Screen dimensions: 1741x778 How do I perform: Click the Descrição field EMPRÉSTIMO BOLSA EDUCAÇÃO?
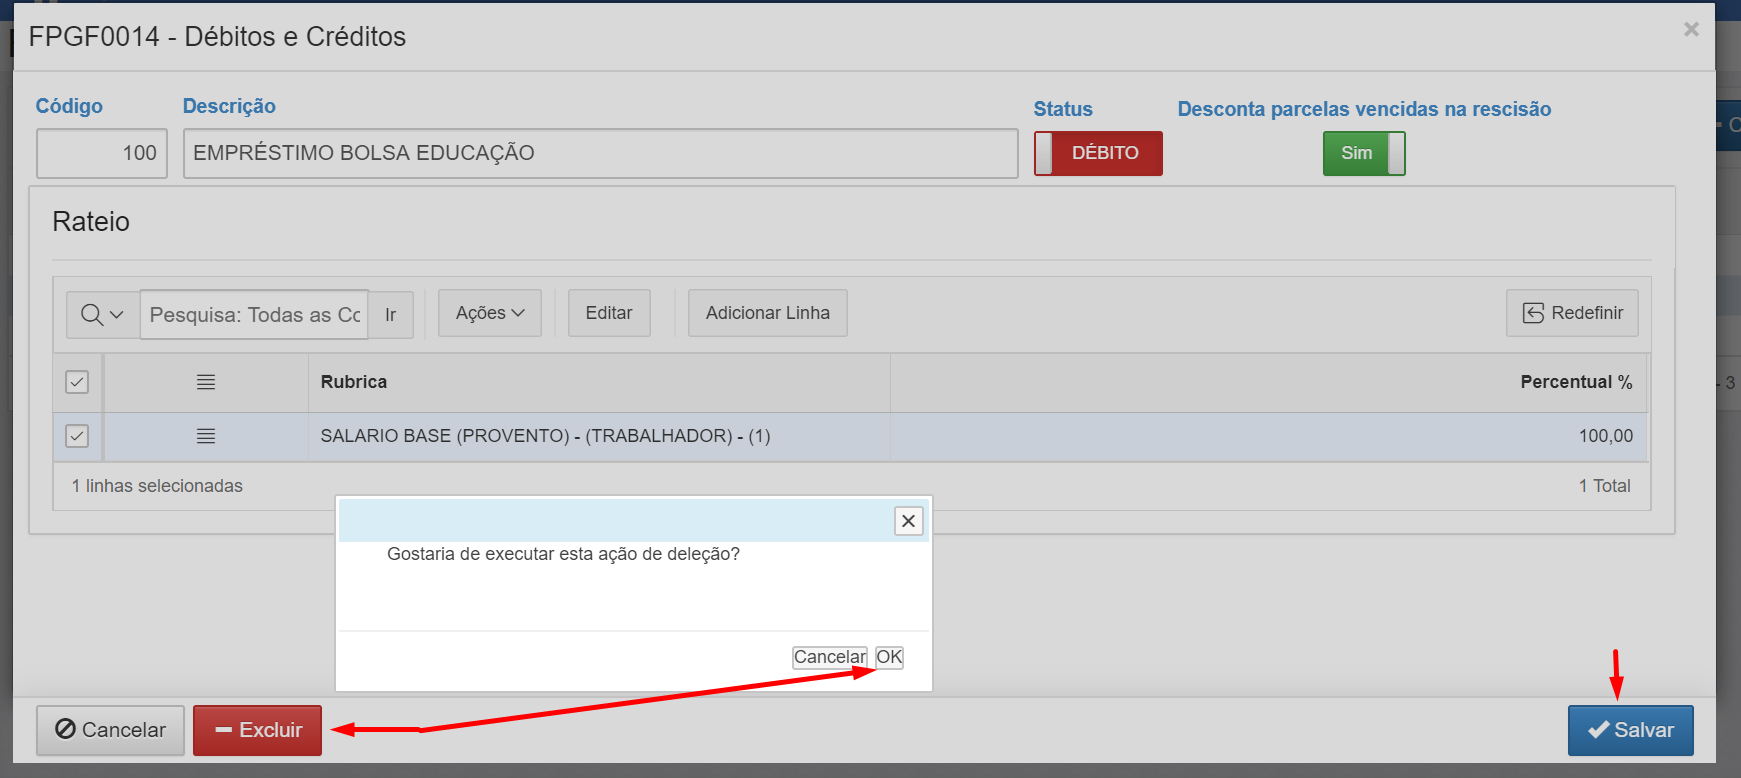pos(600,153)
